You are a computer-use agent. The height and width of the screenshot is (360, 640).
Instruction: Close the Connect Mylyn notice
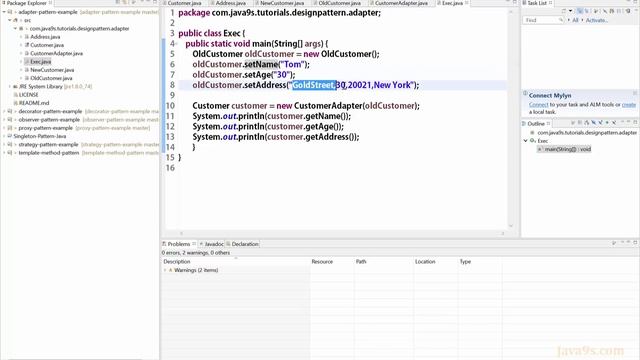pyautogui.click(x=635, y=93)
